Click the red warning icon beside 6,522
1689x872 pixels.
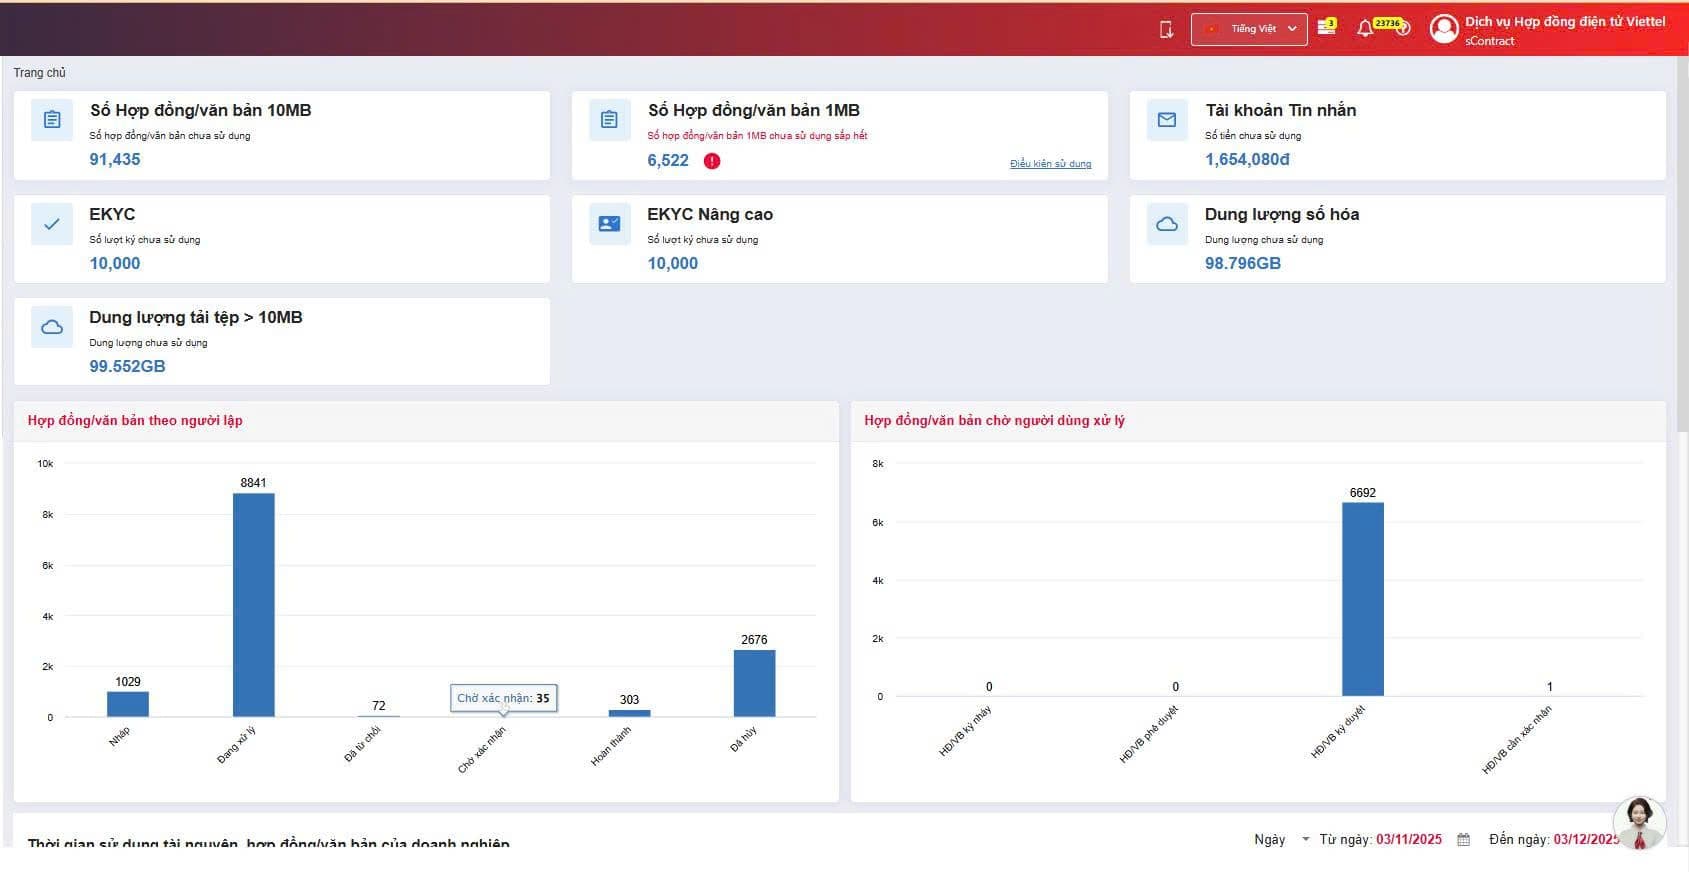point(712,161)
